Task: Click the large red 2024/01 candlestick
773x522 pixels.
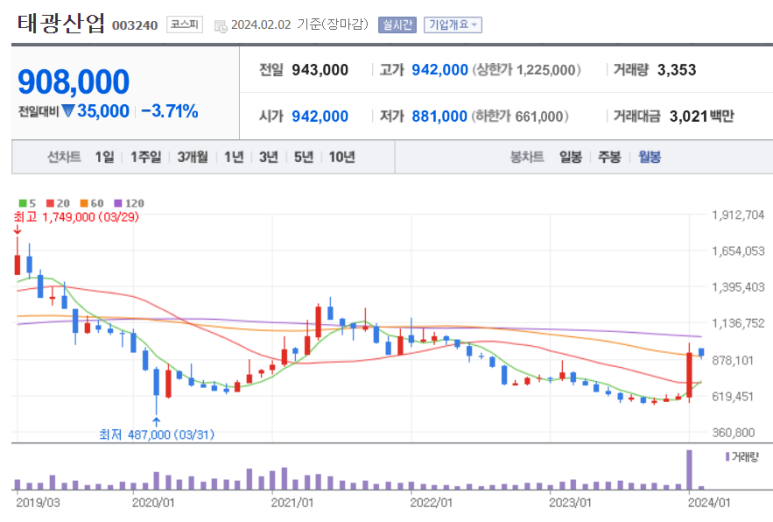Action: pyautogui.click(x=689, y=376)
